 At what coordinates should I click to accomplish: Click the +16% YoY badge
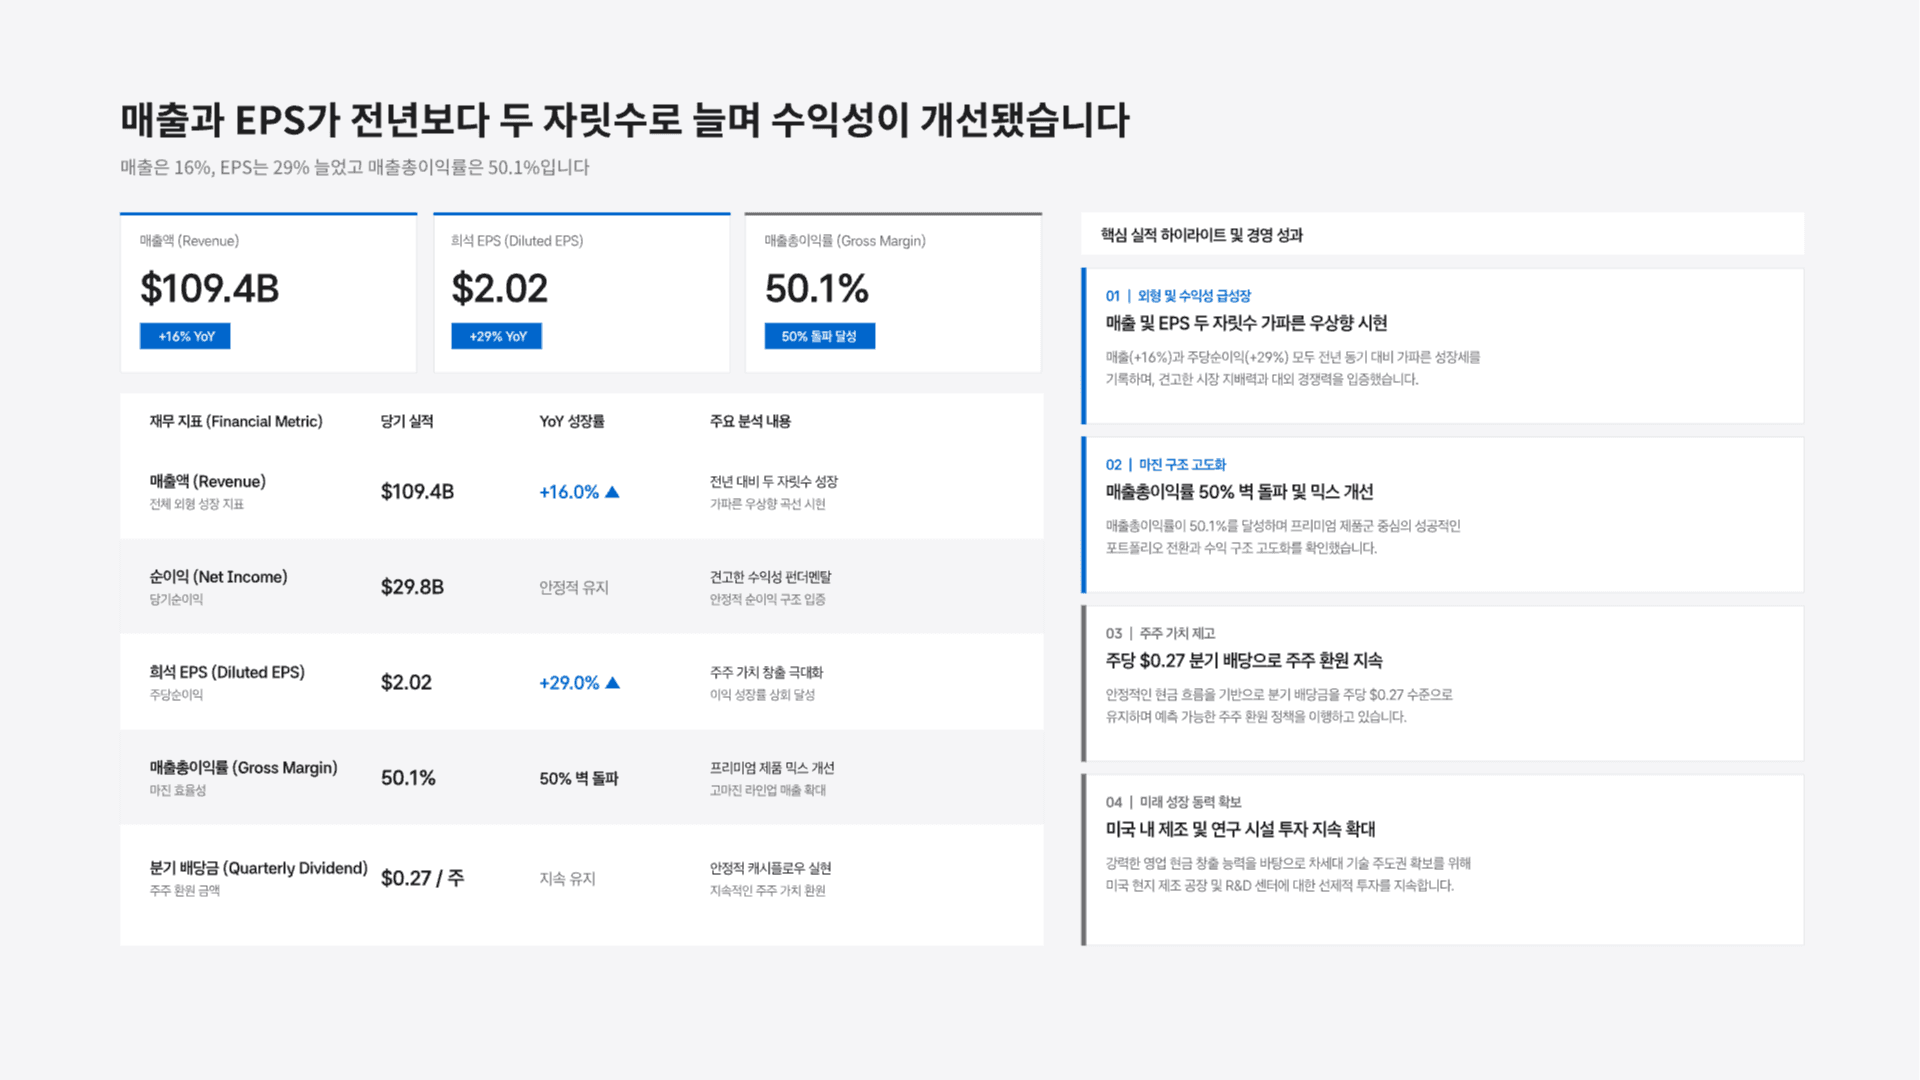(185, 336)
